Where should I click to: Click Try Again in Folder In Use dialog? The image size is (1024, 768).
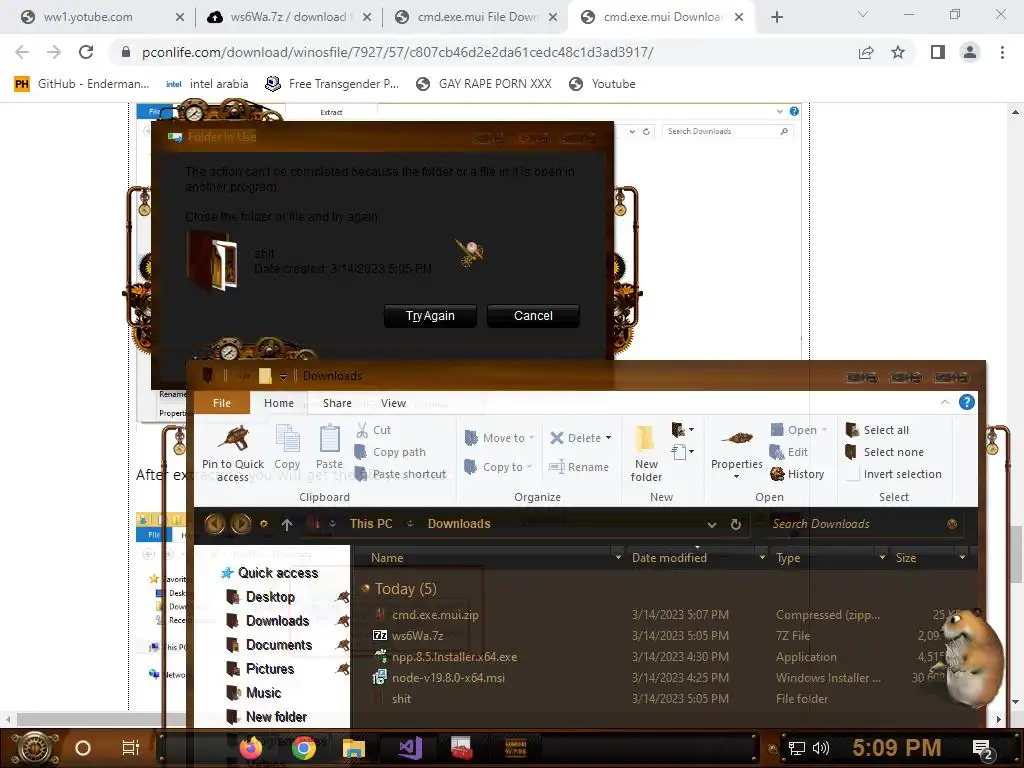point(430,315)
